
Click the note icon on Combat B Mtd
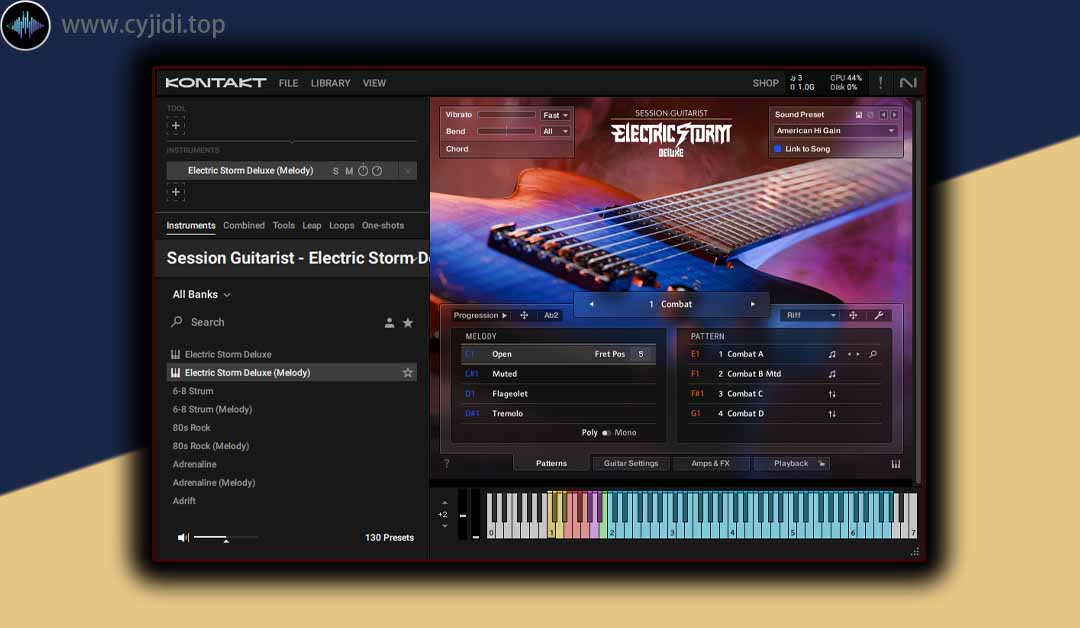(x=832, y=374)
